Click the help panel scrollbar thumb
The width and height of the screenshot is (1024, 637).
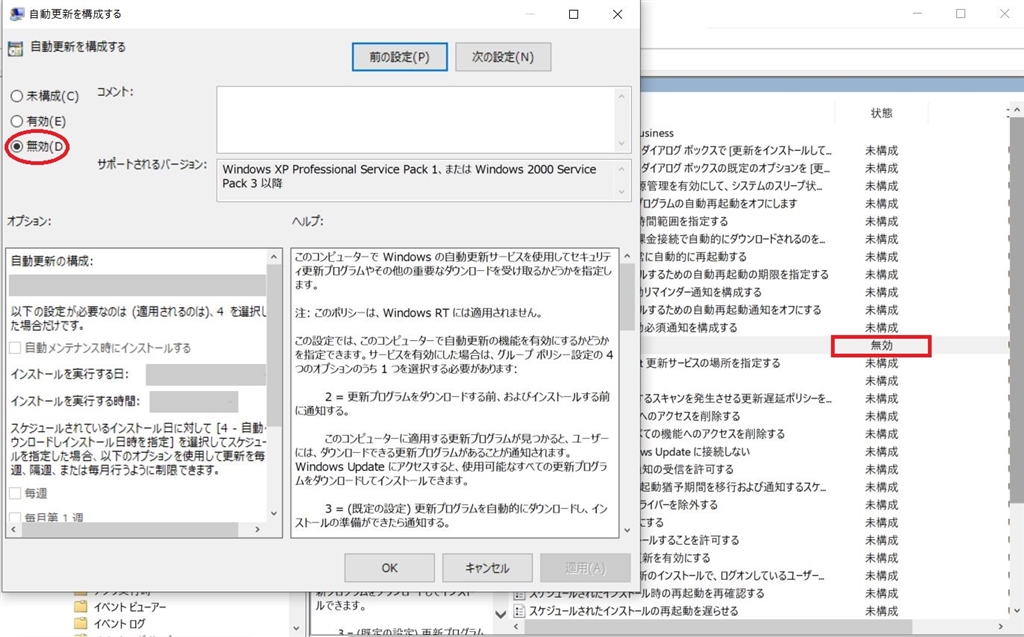(627, 297)
